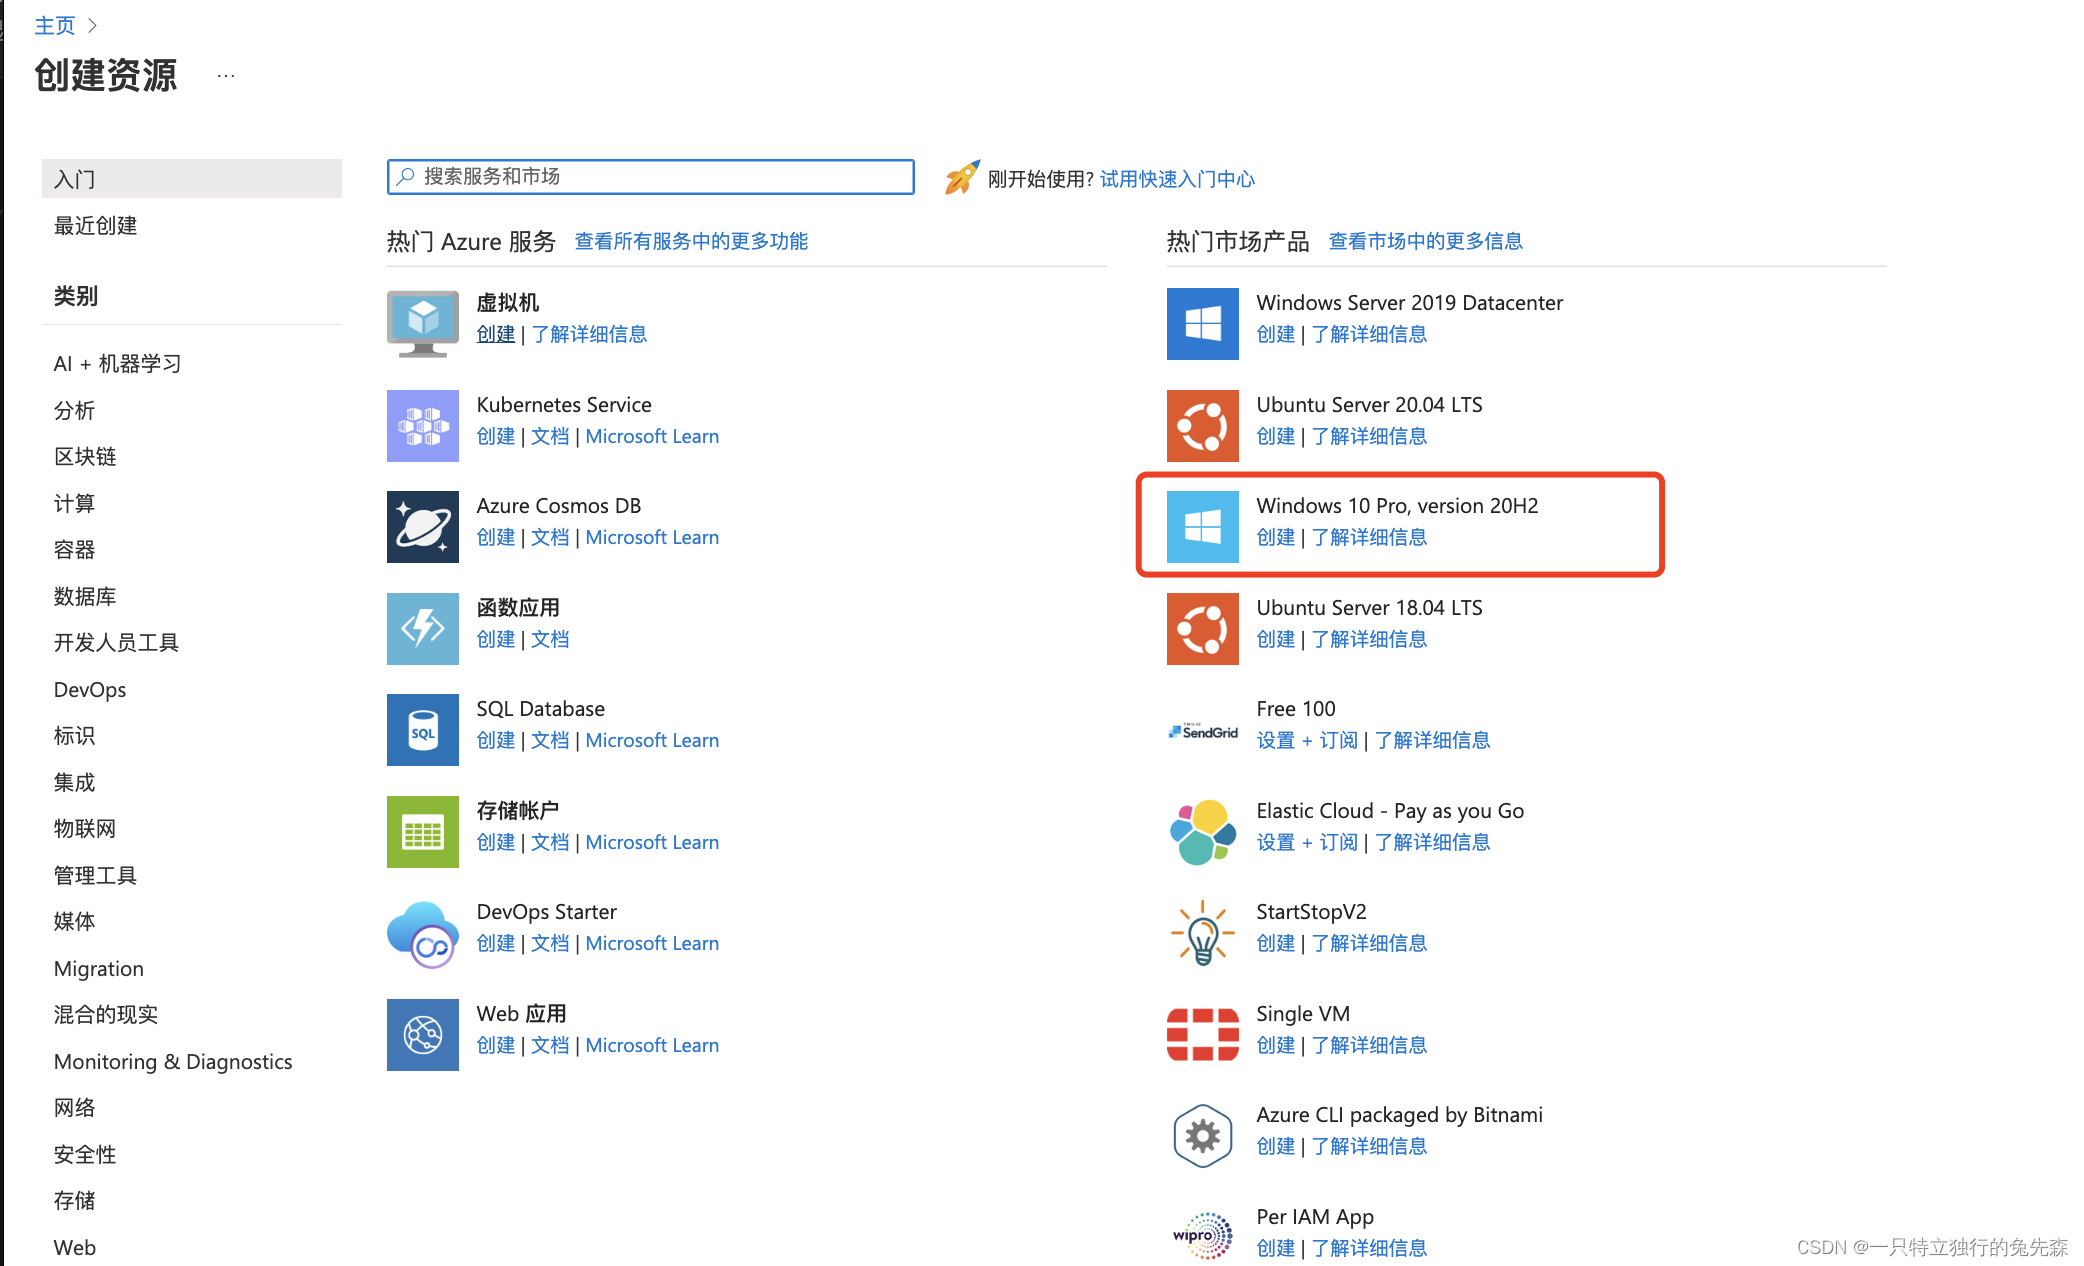Screen dimensions: 2084x1266
Task: Click the Storage Account (存储帐户) green icon
Action: 422,831
